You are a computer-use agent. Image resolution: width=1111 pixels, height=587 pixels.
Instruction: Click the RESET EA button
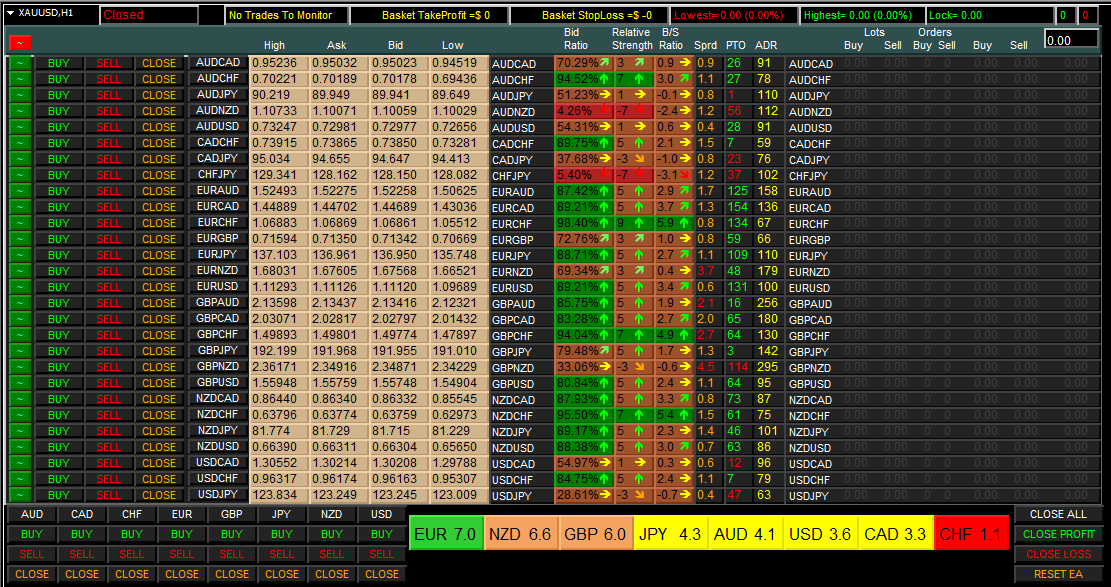click(x=1058, y=574)
